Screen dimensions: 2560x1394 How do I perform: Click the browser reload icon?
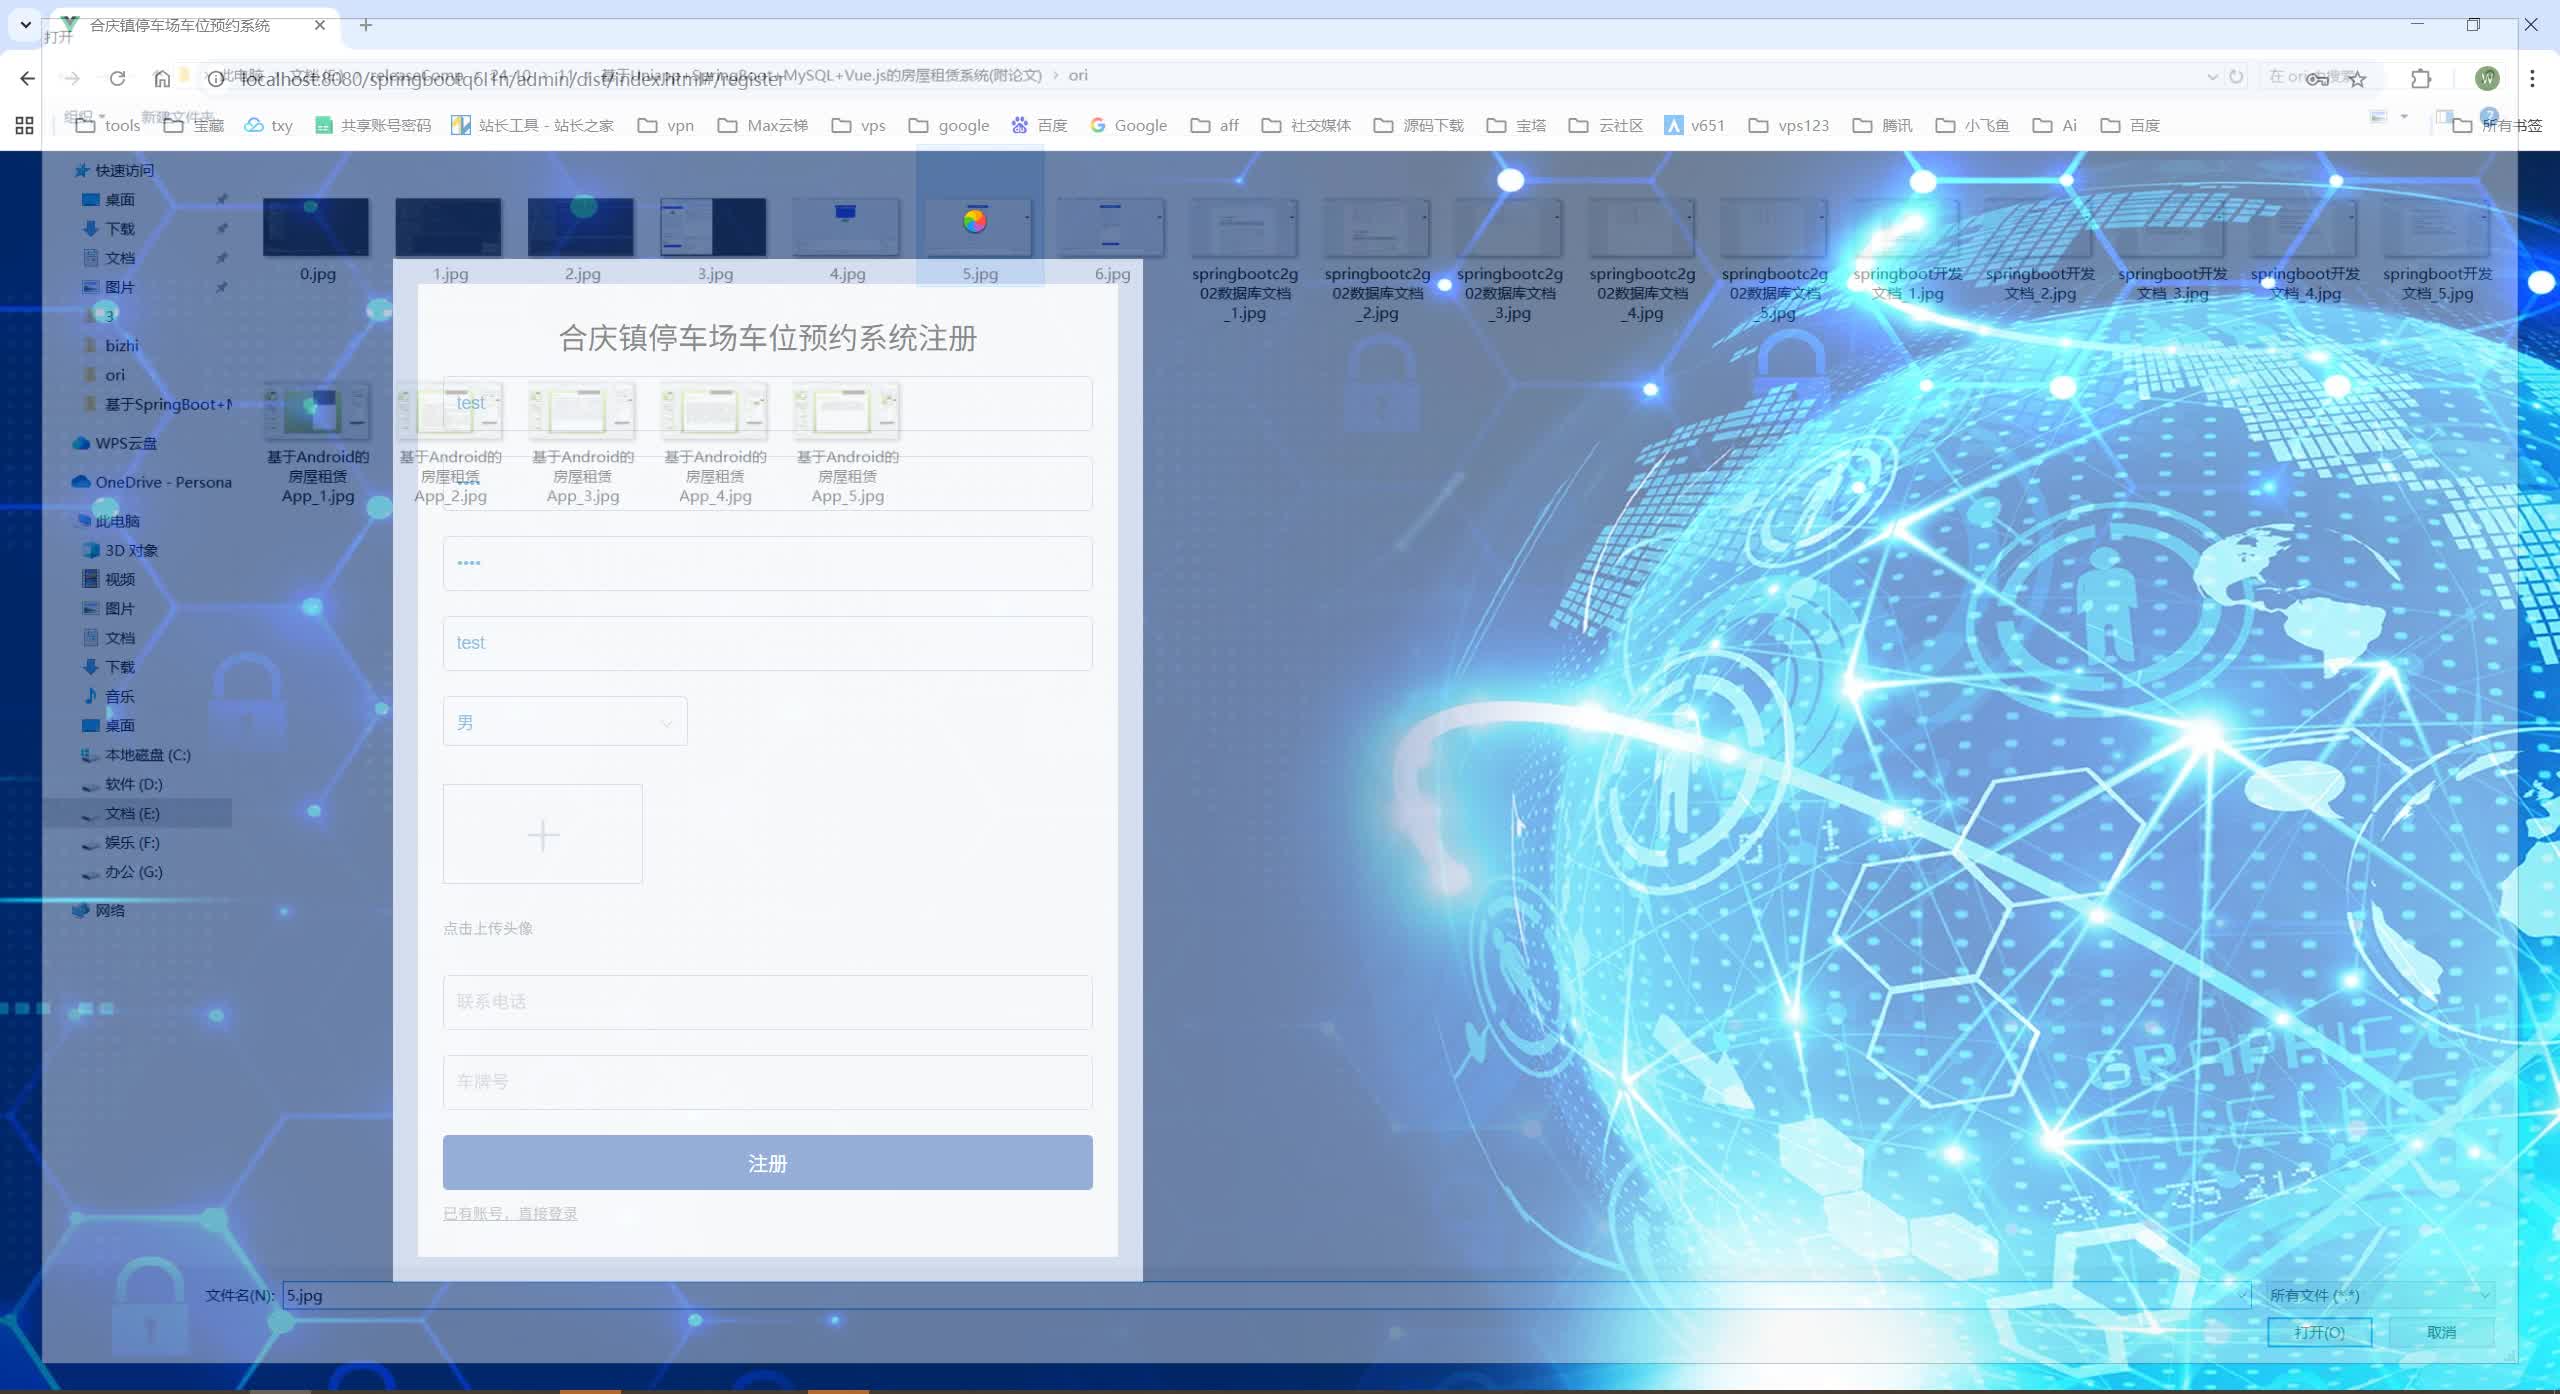click(117, 78)
